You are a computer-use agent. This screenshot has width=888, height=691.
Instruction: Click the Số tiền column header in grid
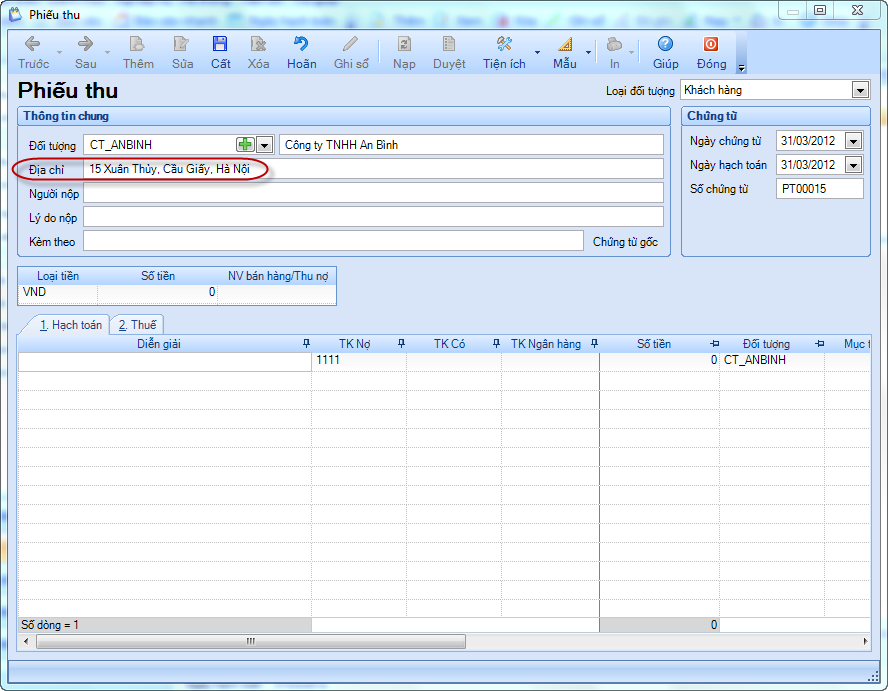(654, 344)
